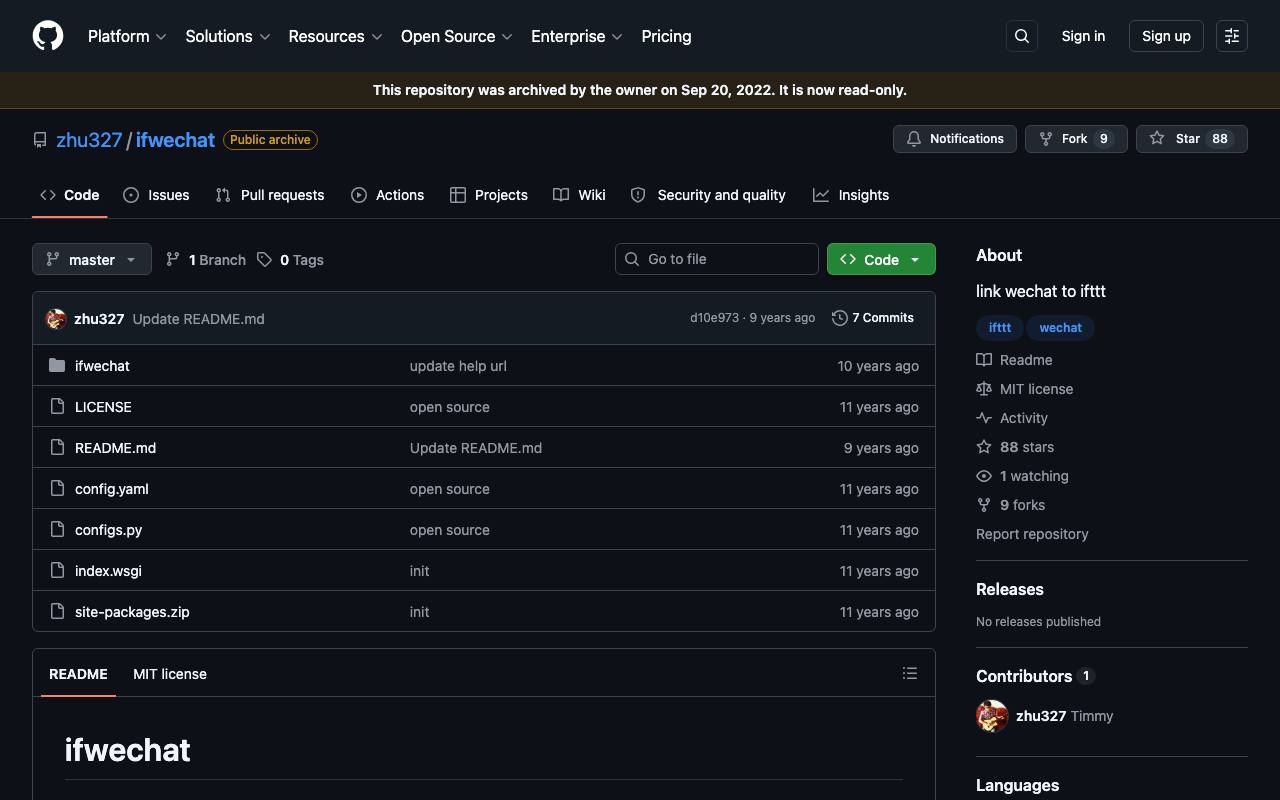Click the GitHub logo icon
Image resolution: width=1280 pixels, height=800 pixels.
48,36
